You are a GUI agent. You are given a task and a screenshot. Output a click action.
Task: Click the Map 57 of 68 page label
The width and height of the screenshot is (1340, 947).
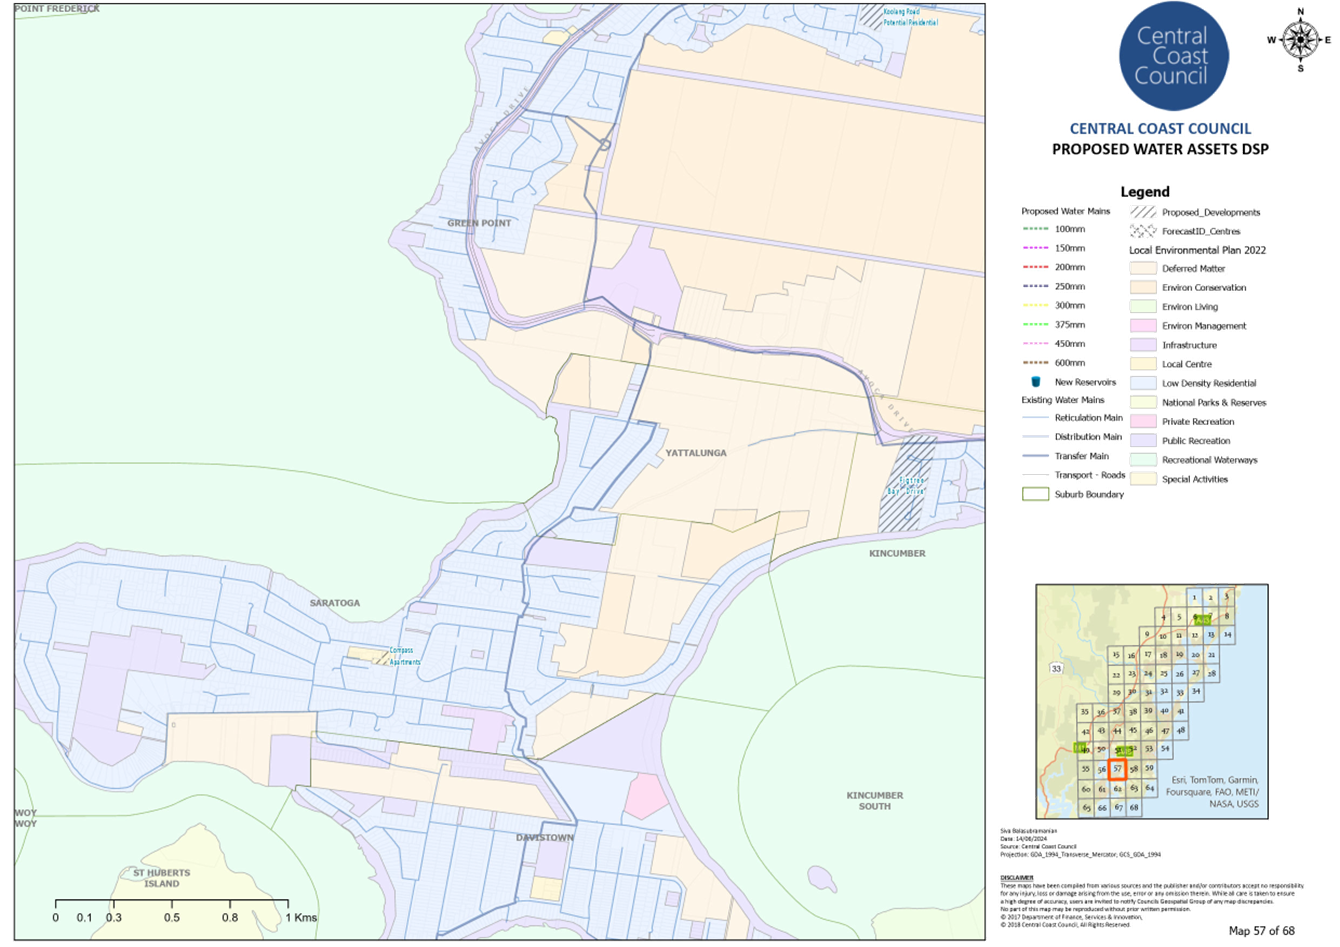pyautogui.click(x=1261, y=931)
